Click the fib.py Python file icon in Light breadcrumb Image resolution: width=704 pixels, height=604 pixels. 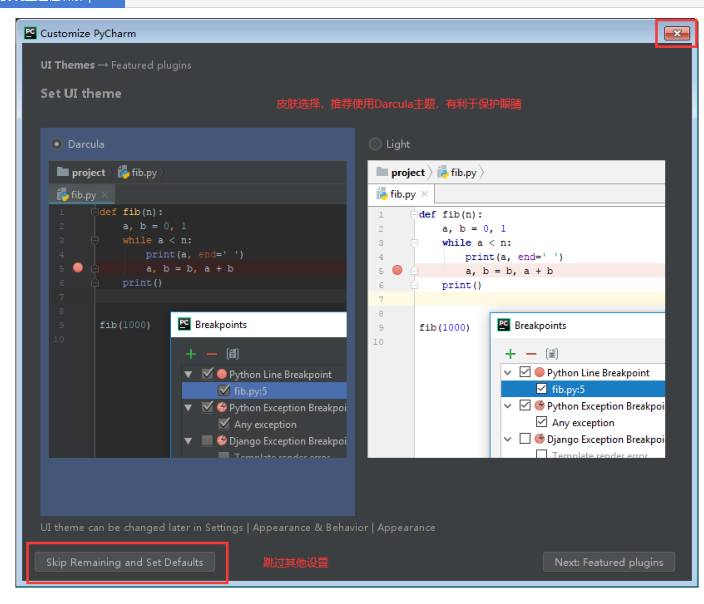pos(443,172)
